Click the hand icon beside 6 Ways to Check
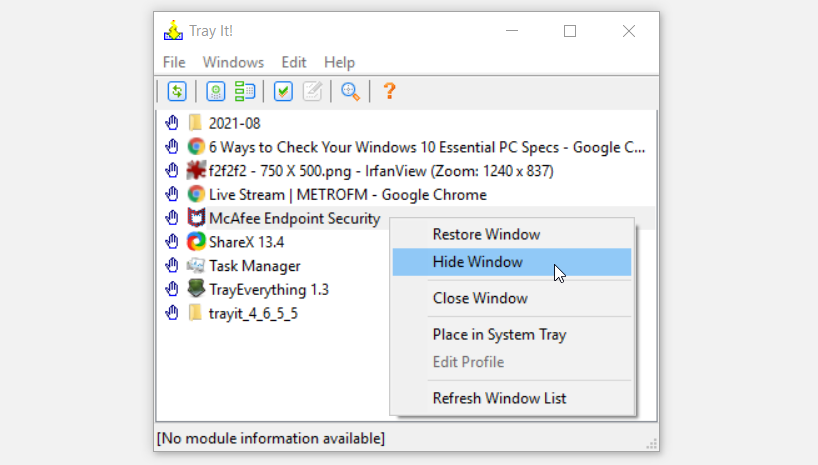Image resolution: width=818 pixels, height=465 pixels. coord(172,147)
